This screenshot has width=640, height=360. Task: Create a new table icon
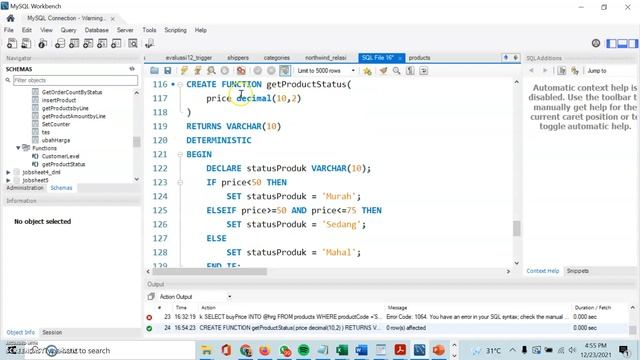[x=74, y=43]
